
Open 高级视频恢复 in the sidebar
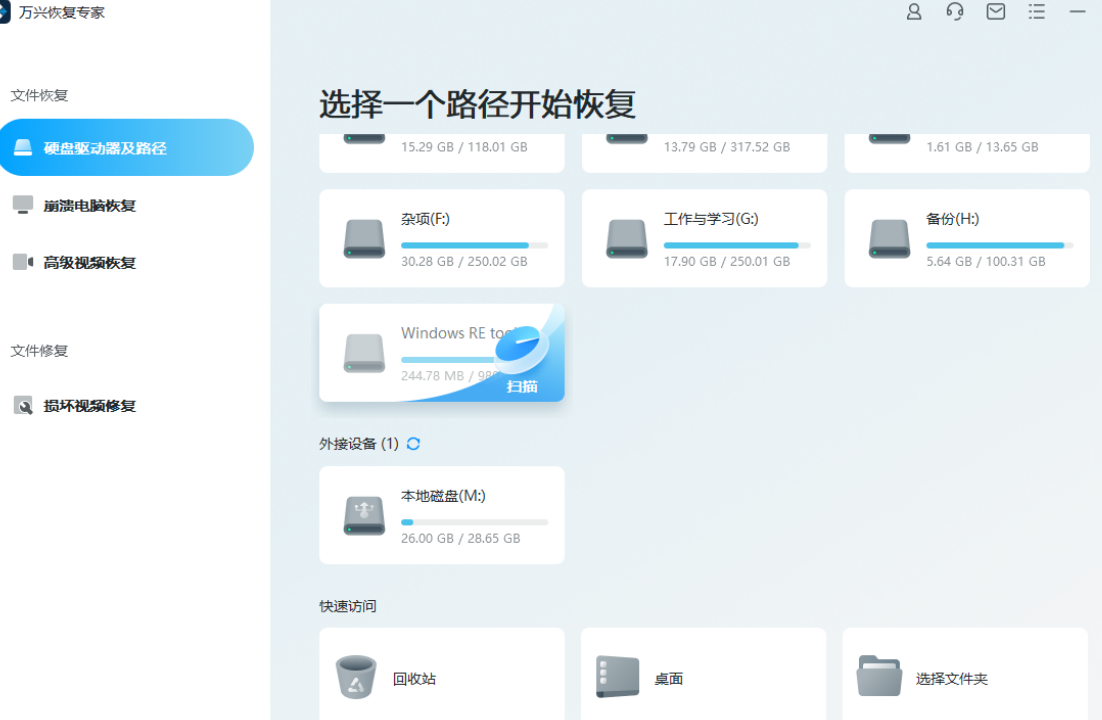pos(88,263)
